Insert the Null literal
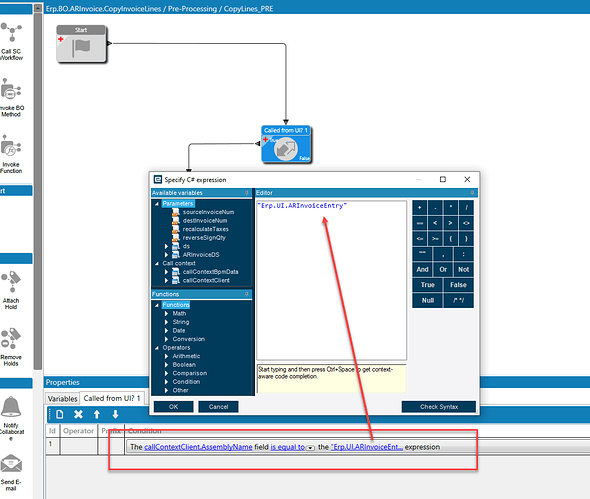This screenshot has height=499, width=590. tap(427, 300)
